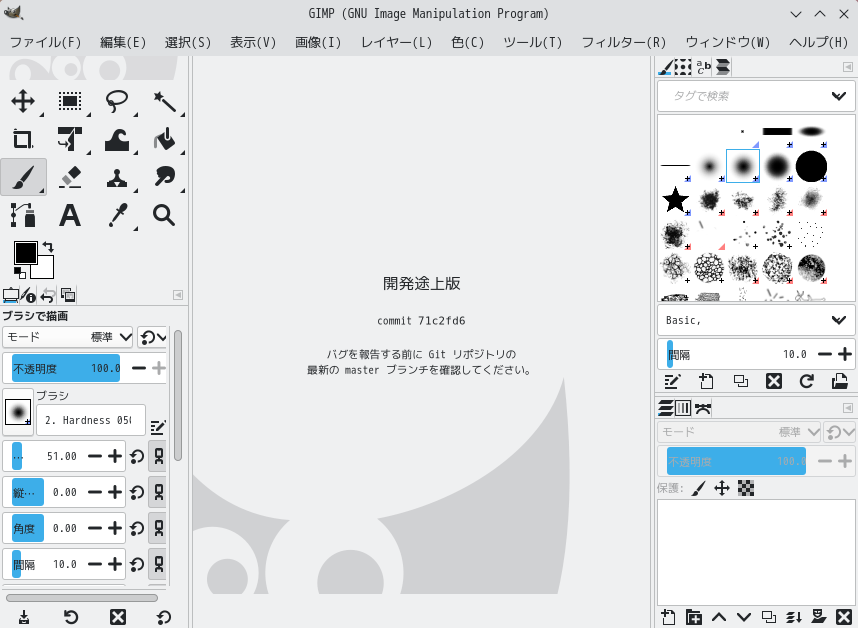Switch to Channels tab
858x628 pixels.
[683, 409]
